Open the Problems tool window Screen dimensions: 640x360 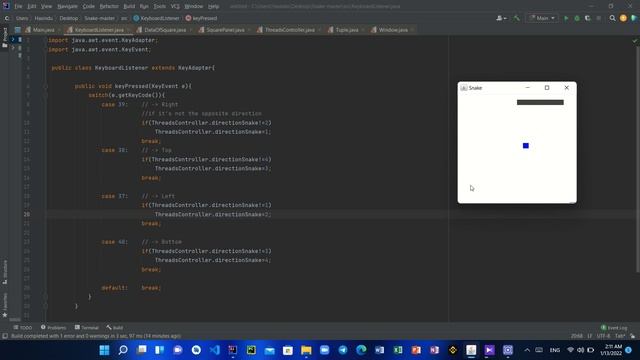click(x=53, y=327)
